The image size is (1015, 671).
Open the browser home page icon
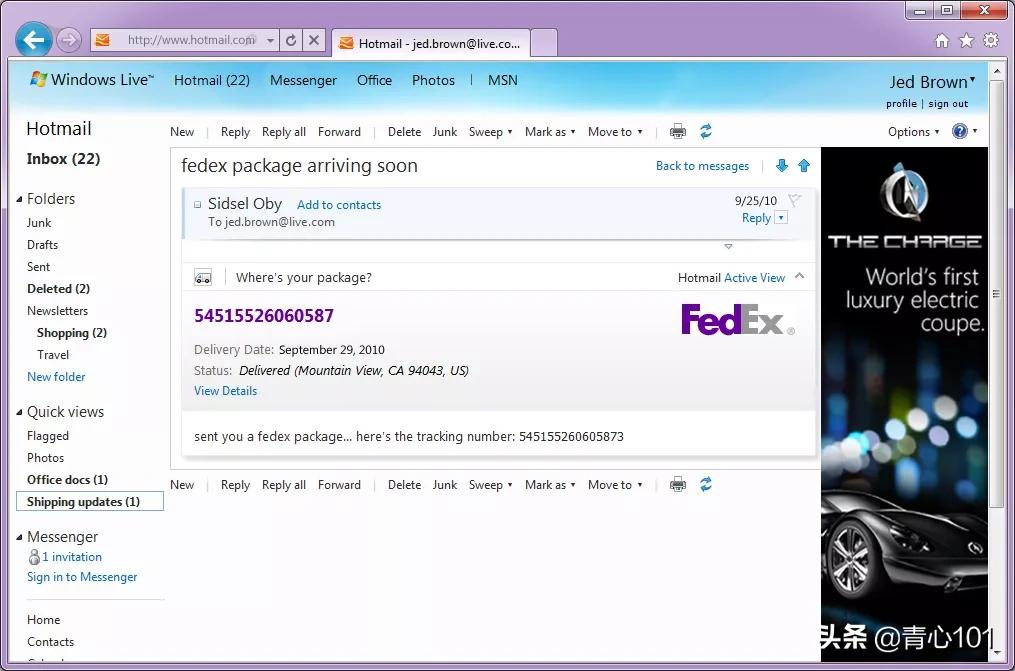tap(941, 41)
